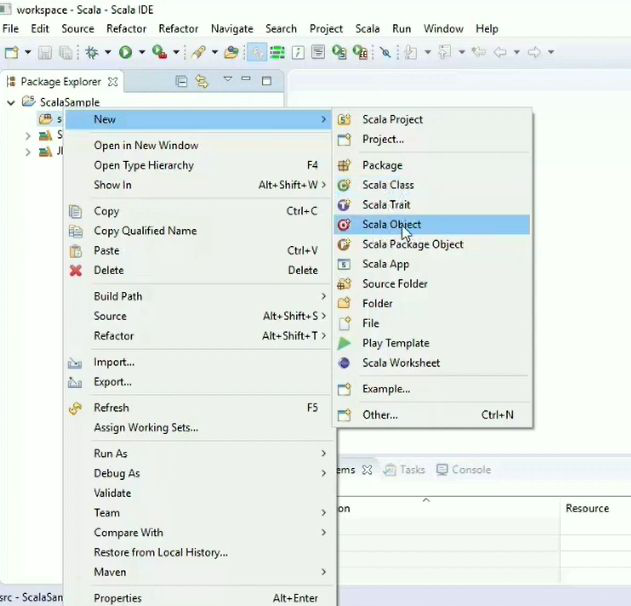This screenshot has width=631, height=606.
Task: Select Package from the New submenu
Action: coord(432,165)
